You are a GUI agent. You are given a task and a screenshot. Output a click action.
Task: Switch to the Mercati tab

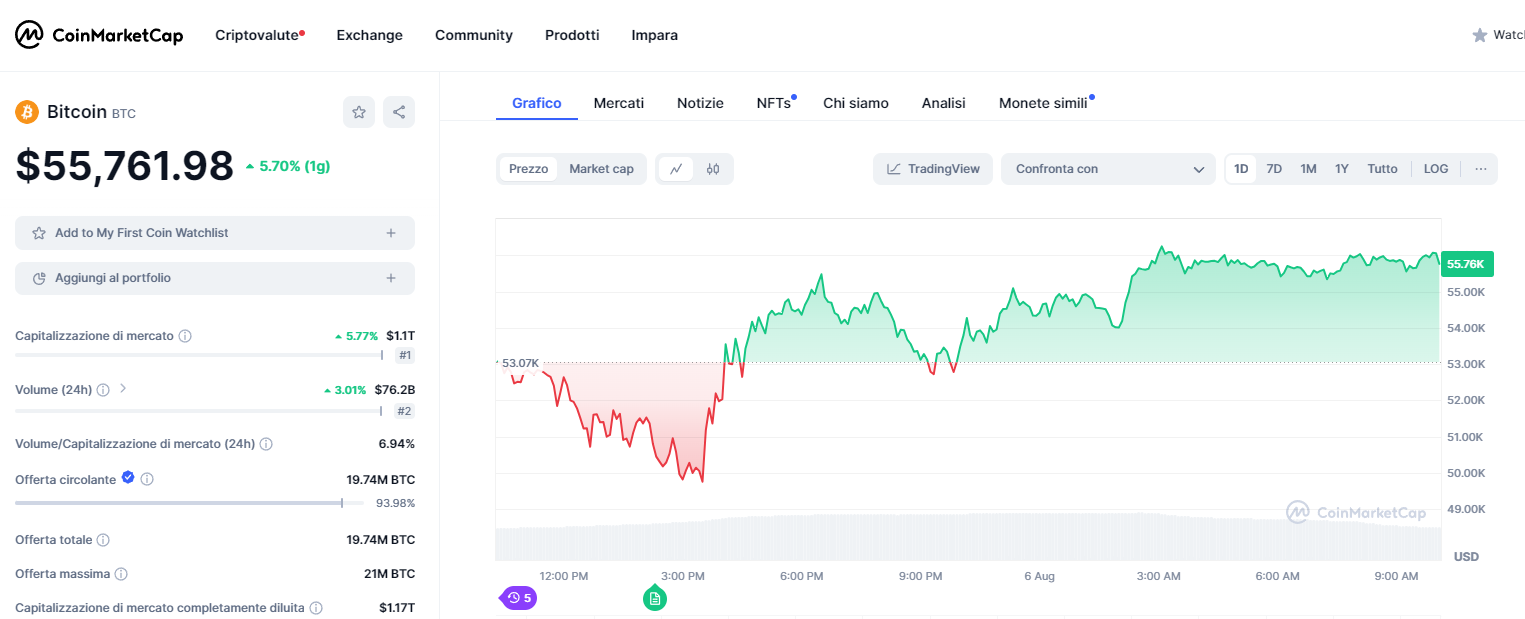coord(619,103)
